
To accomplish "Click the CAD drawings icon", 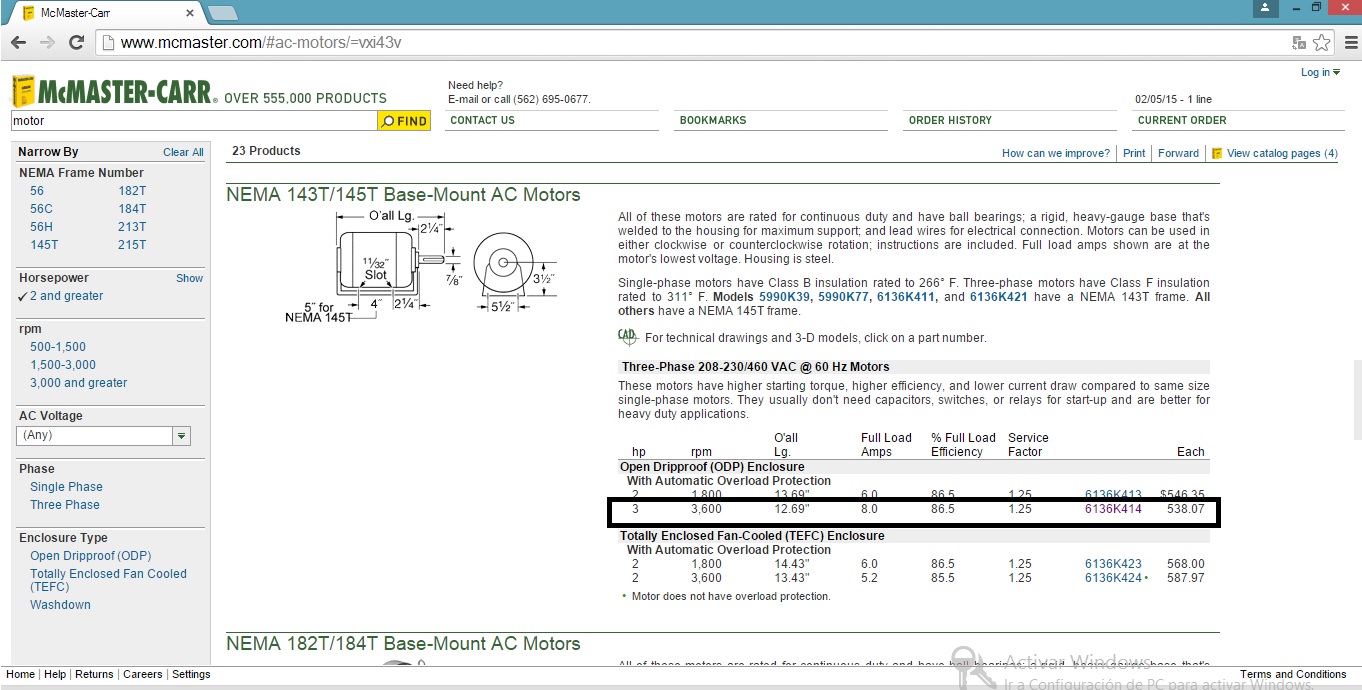I will (628, 337).
